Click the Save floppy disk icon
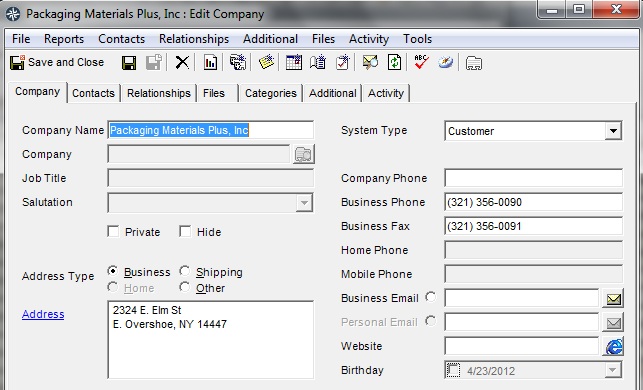Image resolution: width=643 pixels, height=390 pixels. coord(129,63)
